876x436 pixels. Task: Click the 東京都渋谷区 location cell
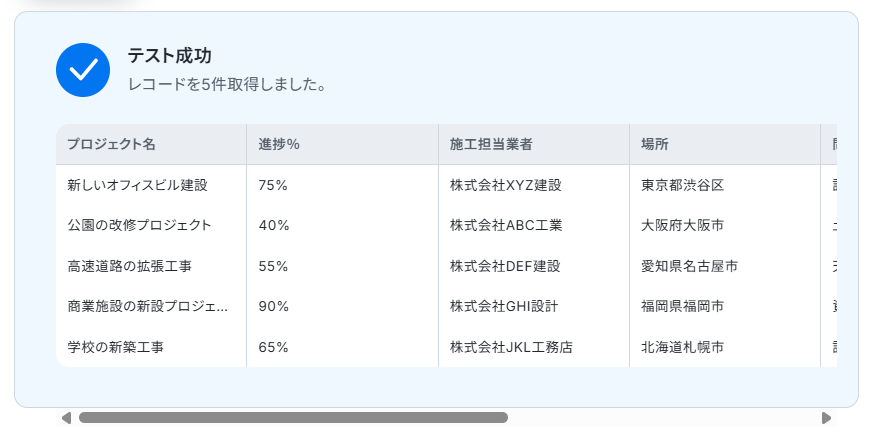point(682,185)
